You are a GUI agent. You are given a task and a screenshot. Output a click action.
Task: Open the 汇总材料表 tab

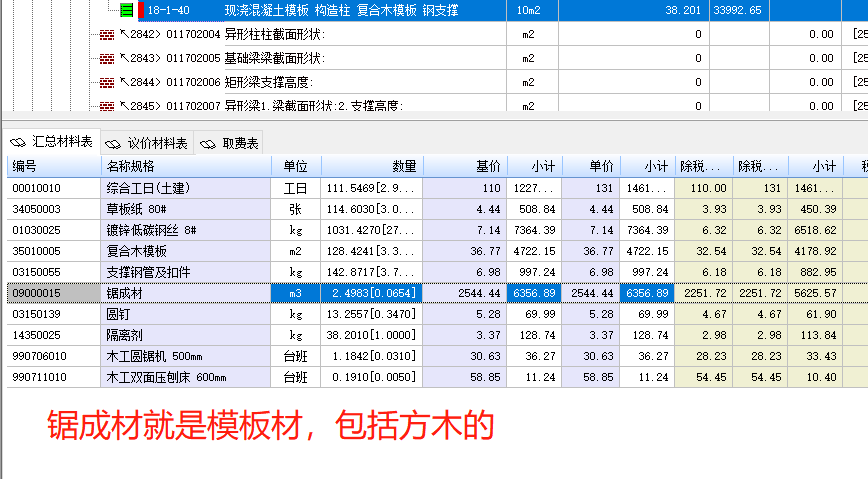(x=53, y=142)
